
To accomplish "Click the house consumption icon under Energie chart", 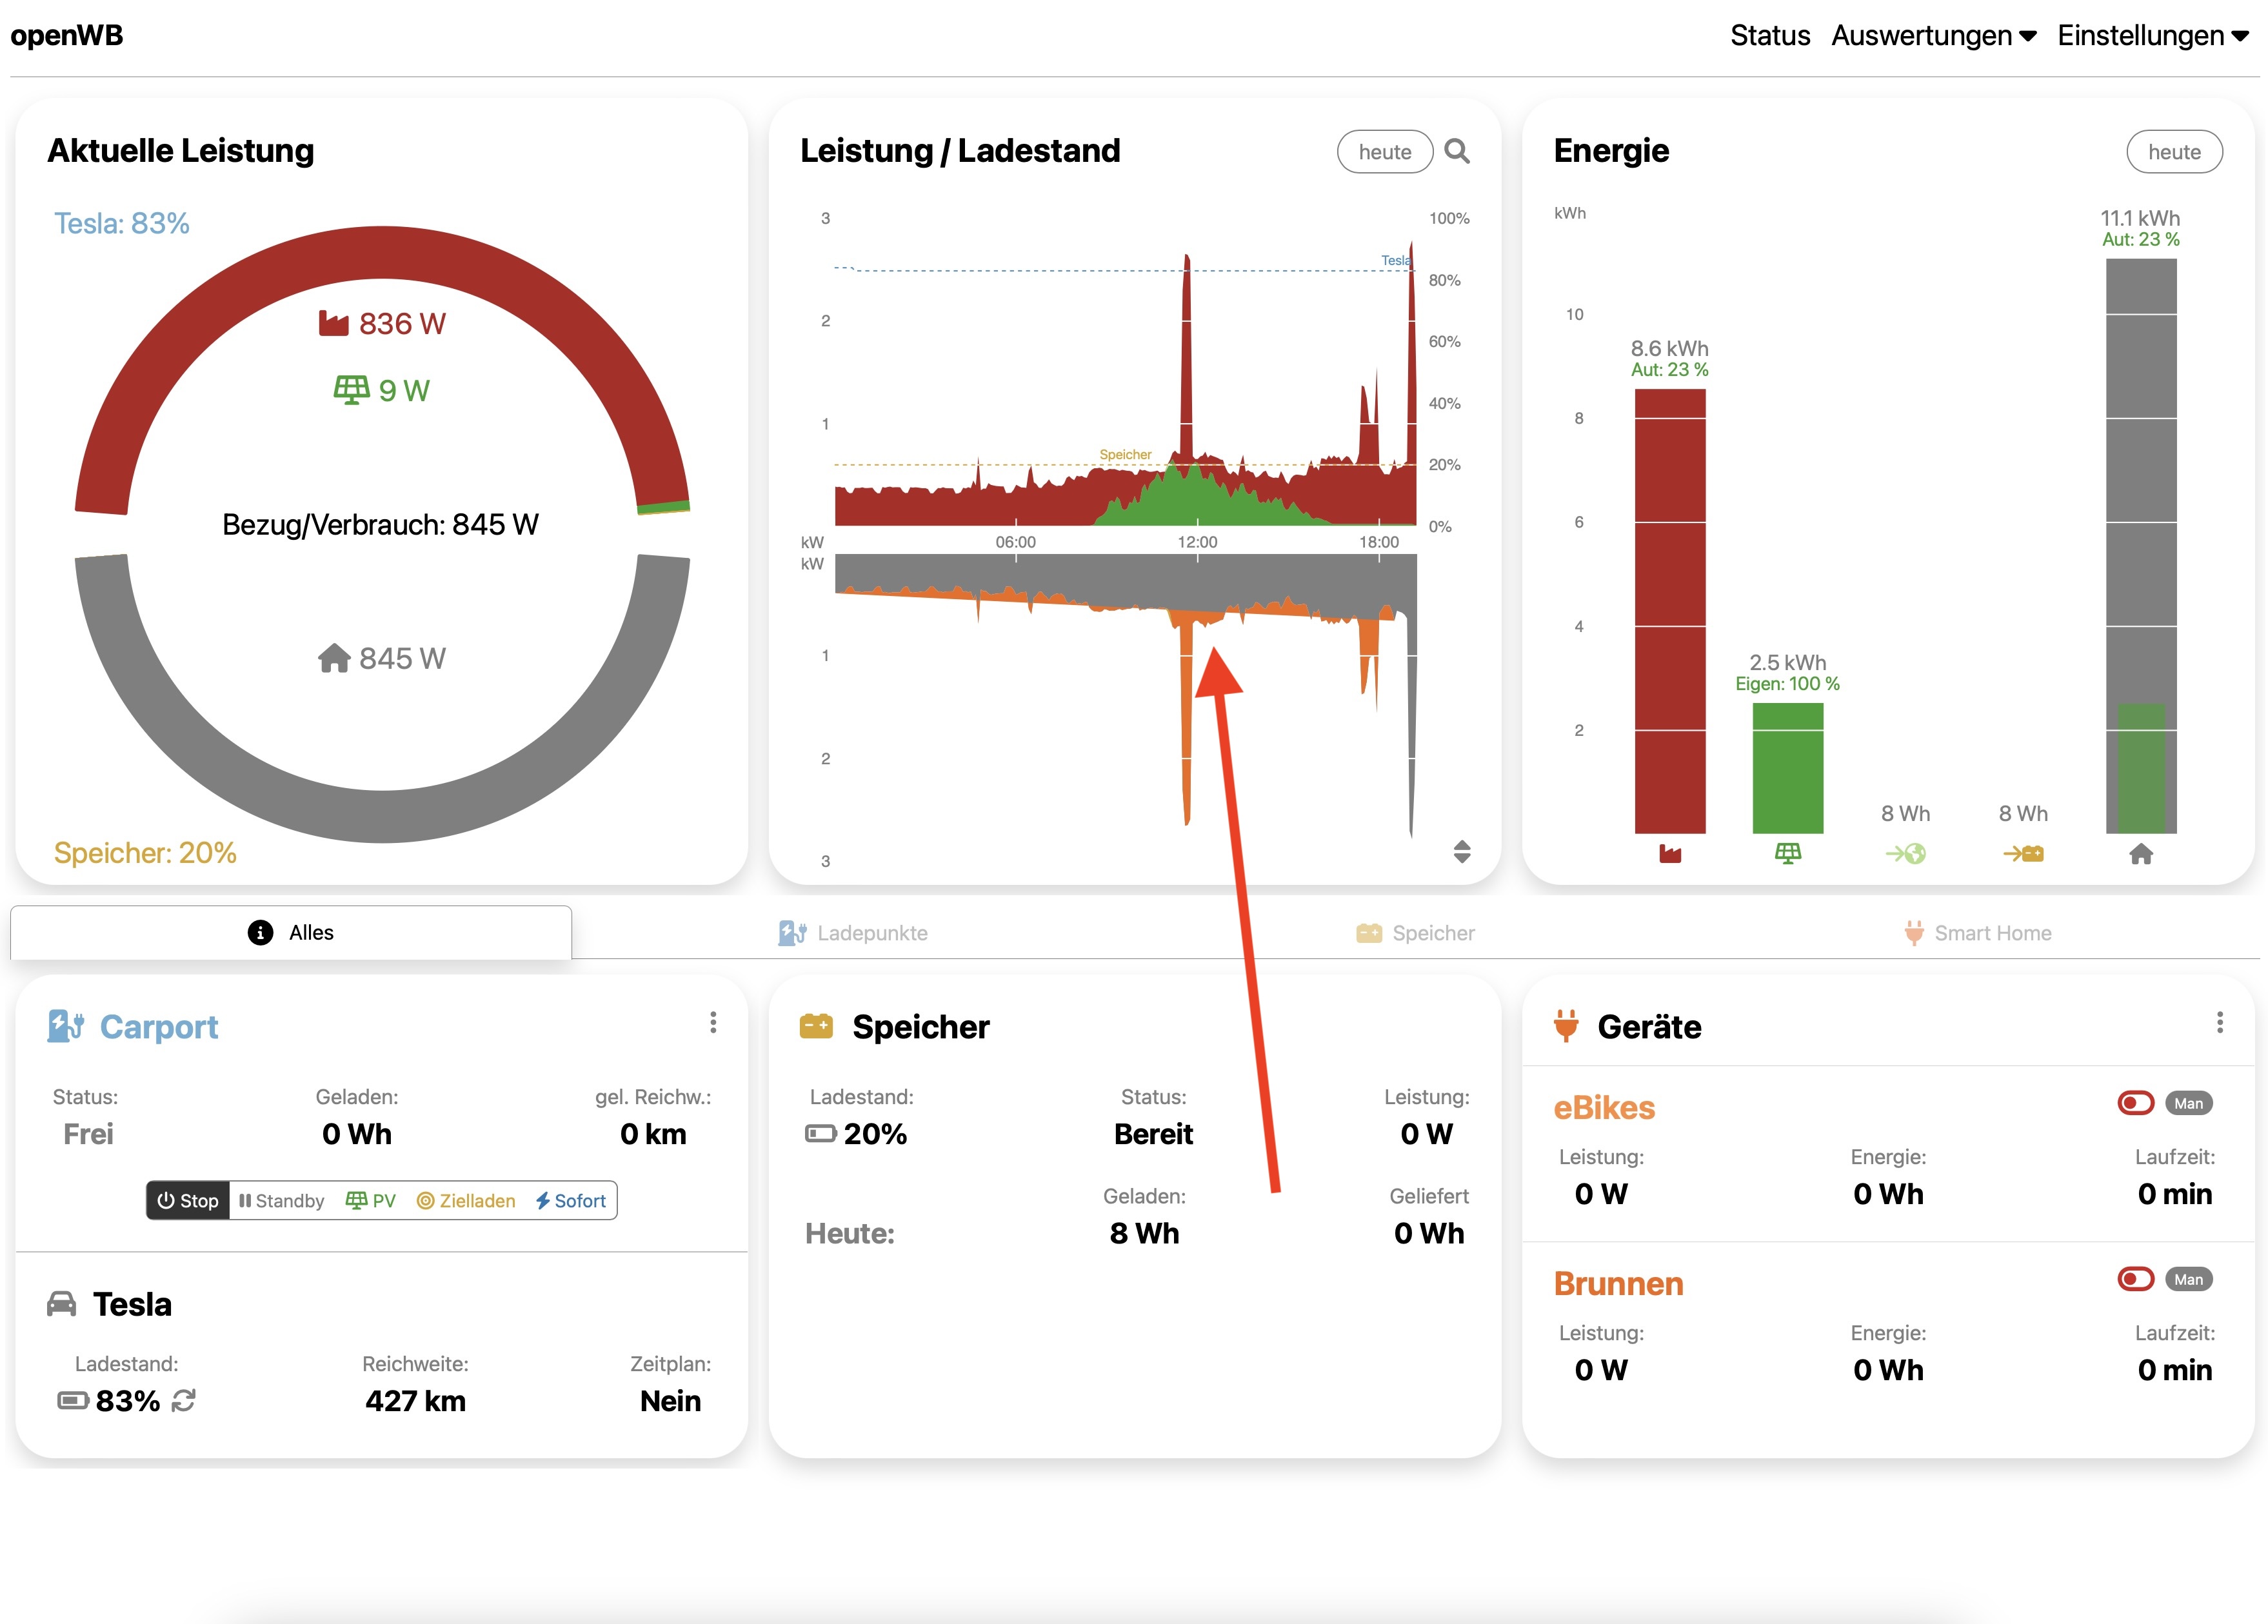I will click(x=2140, y=854).
